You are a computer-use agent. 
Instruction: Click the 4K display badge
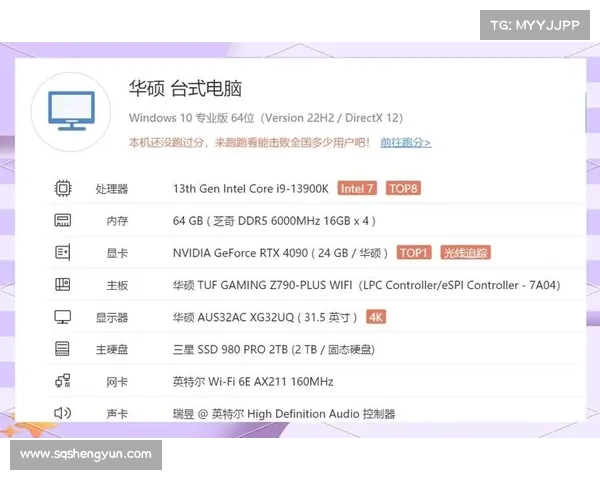[x=376, y=317]
